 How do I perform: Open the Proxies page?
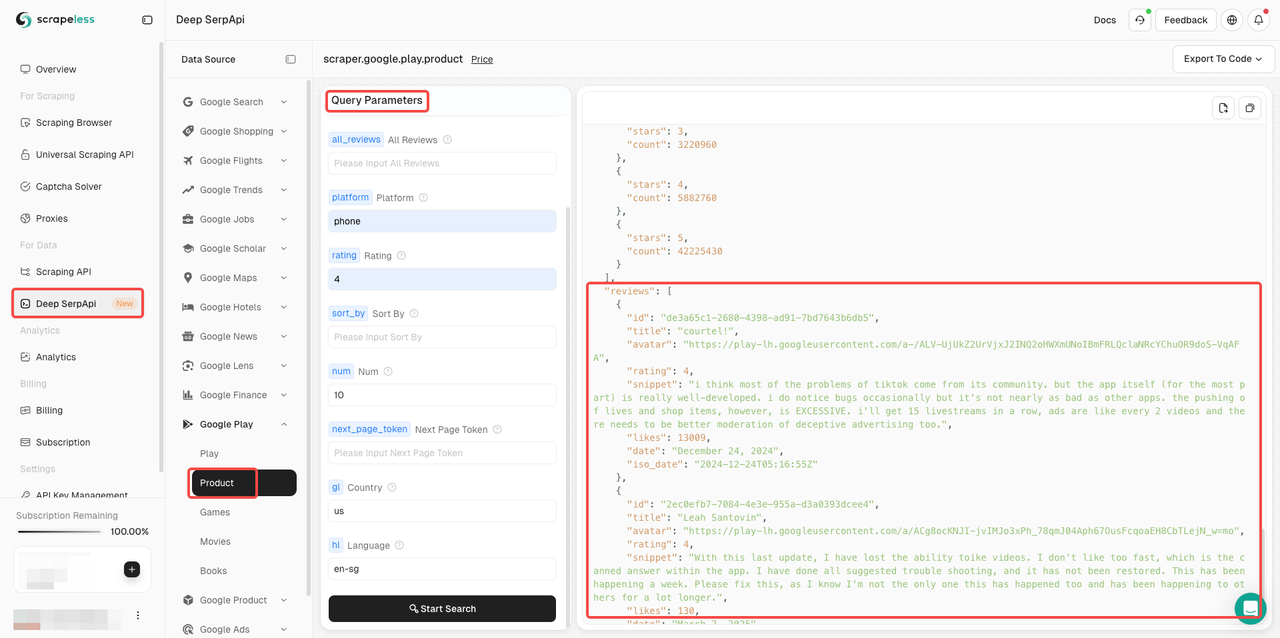coord(52,218)
